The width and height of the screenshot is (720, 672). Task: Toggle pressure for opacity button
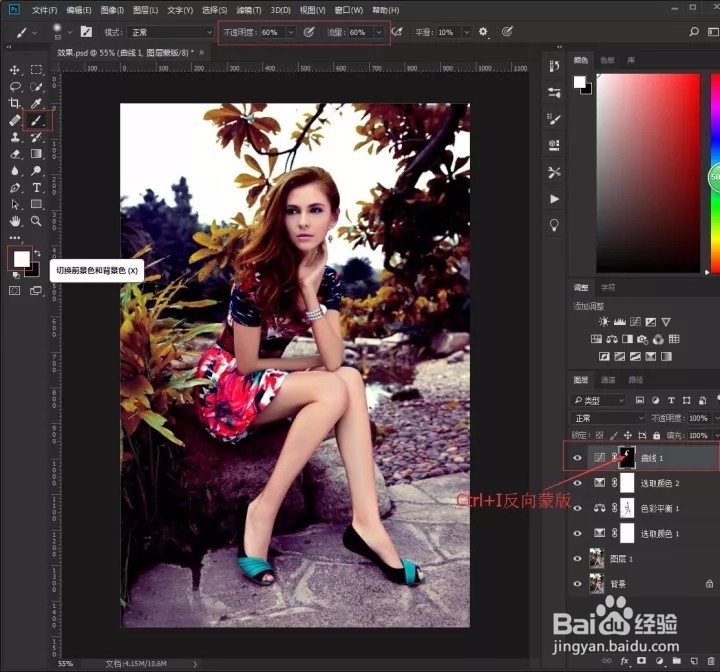click(x=309, y=32)
